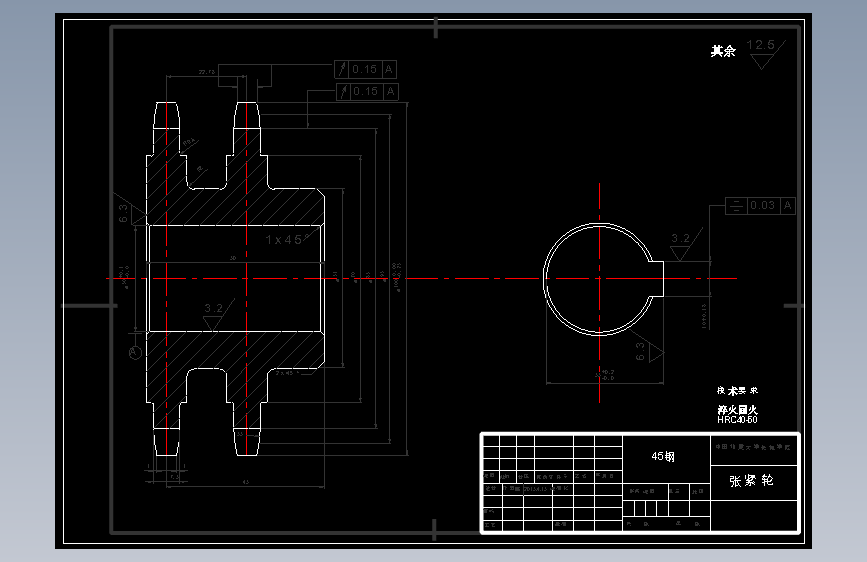The image size is (867, 562).
Task: Pick the 0.03 symmetry tolerance frame
Action: click(x=760, y=206)
